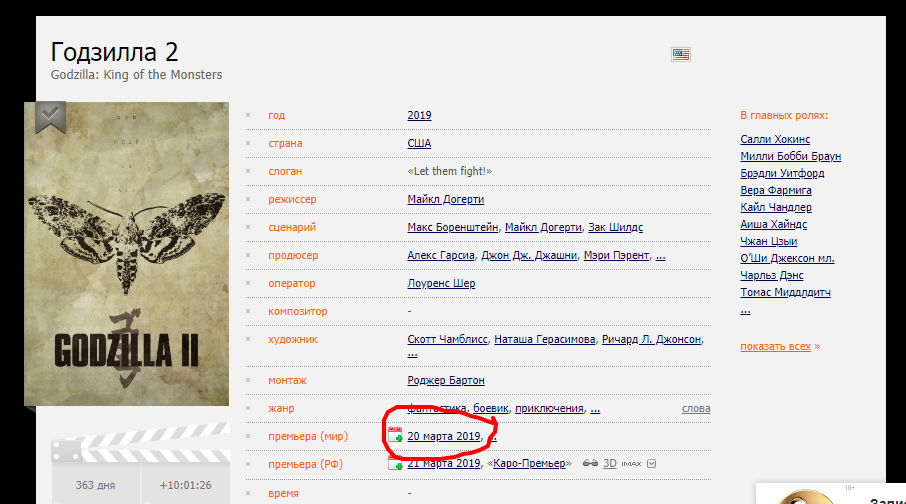Open the США country link
This screenshot has height=504, width=906.
[419, 143]
